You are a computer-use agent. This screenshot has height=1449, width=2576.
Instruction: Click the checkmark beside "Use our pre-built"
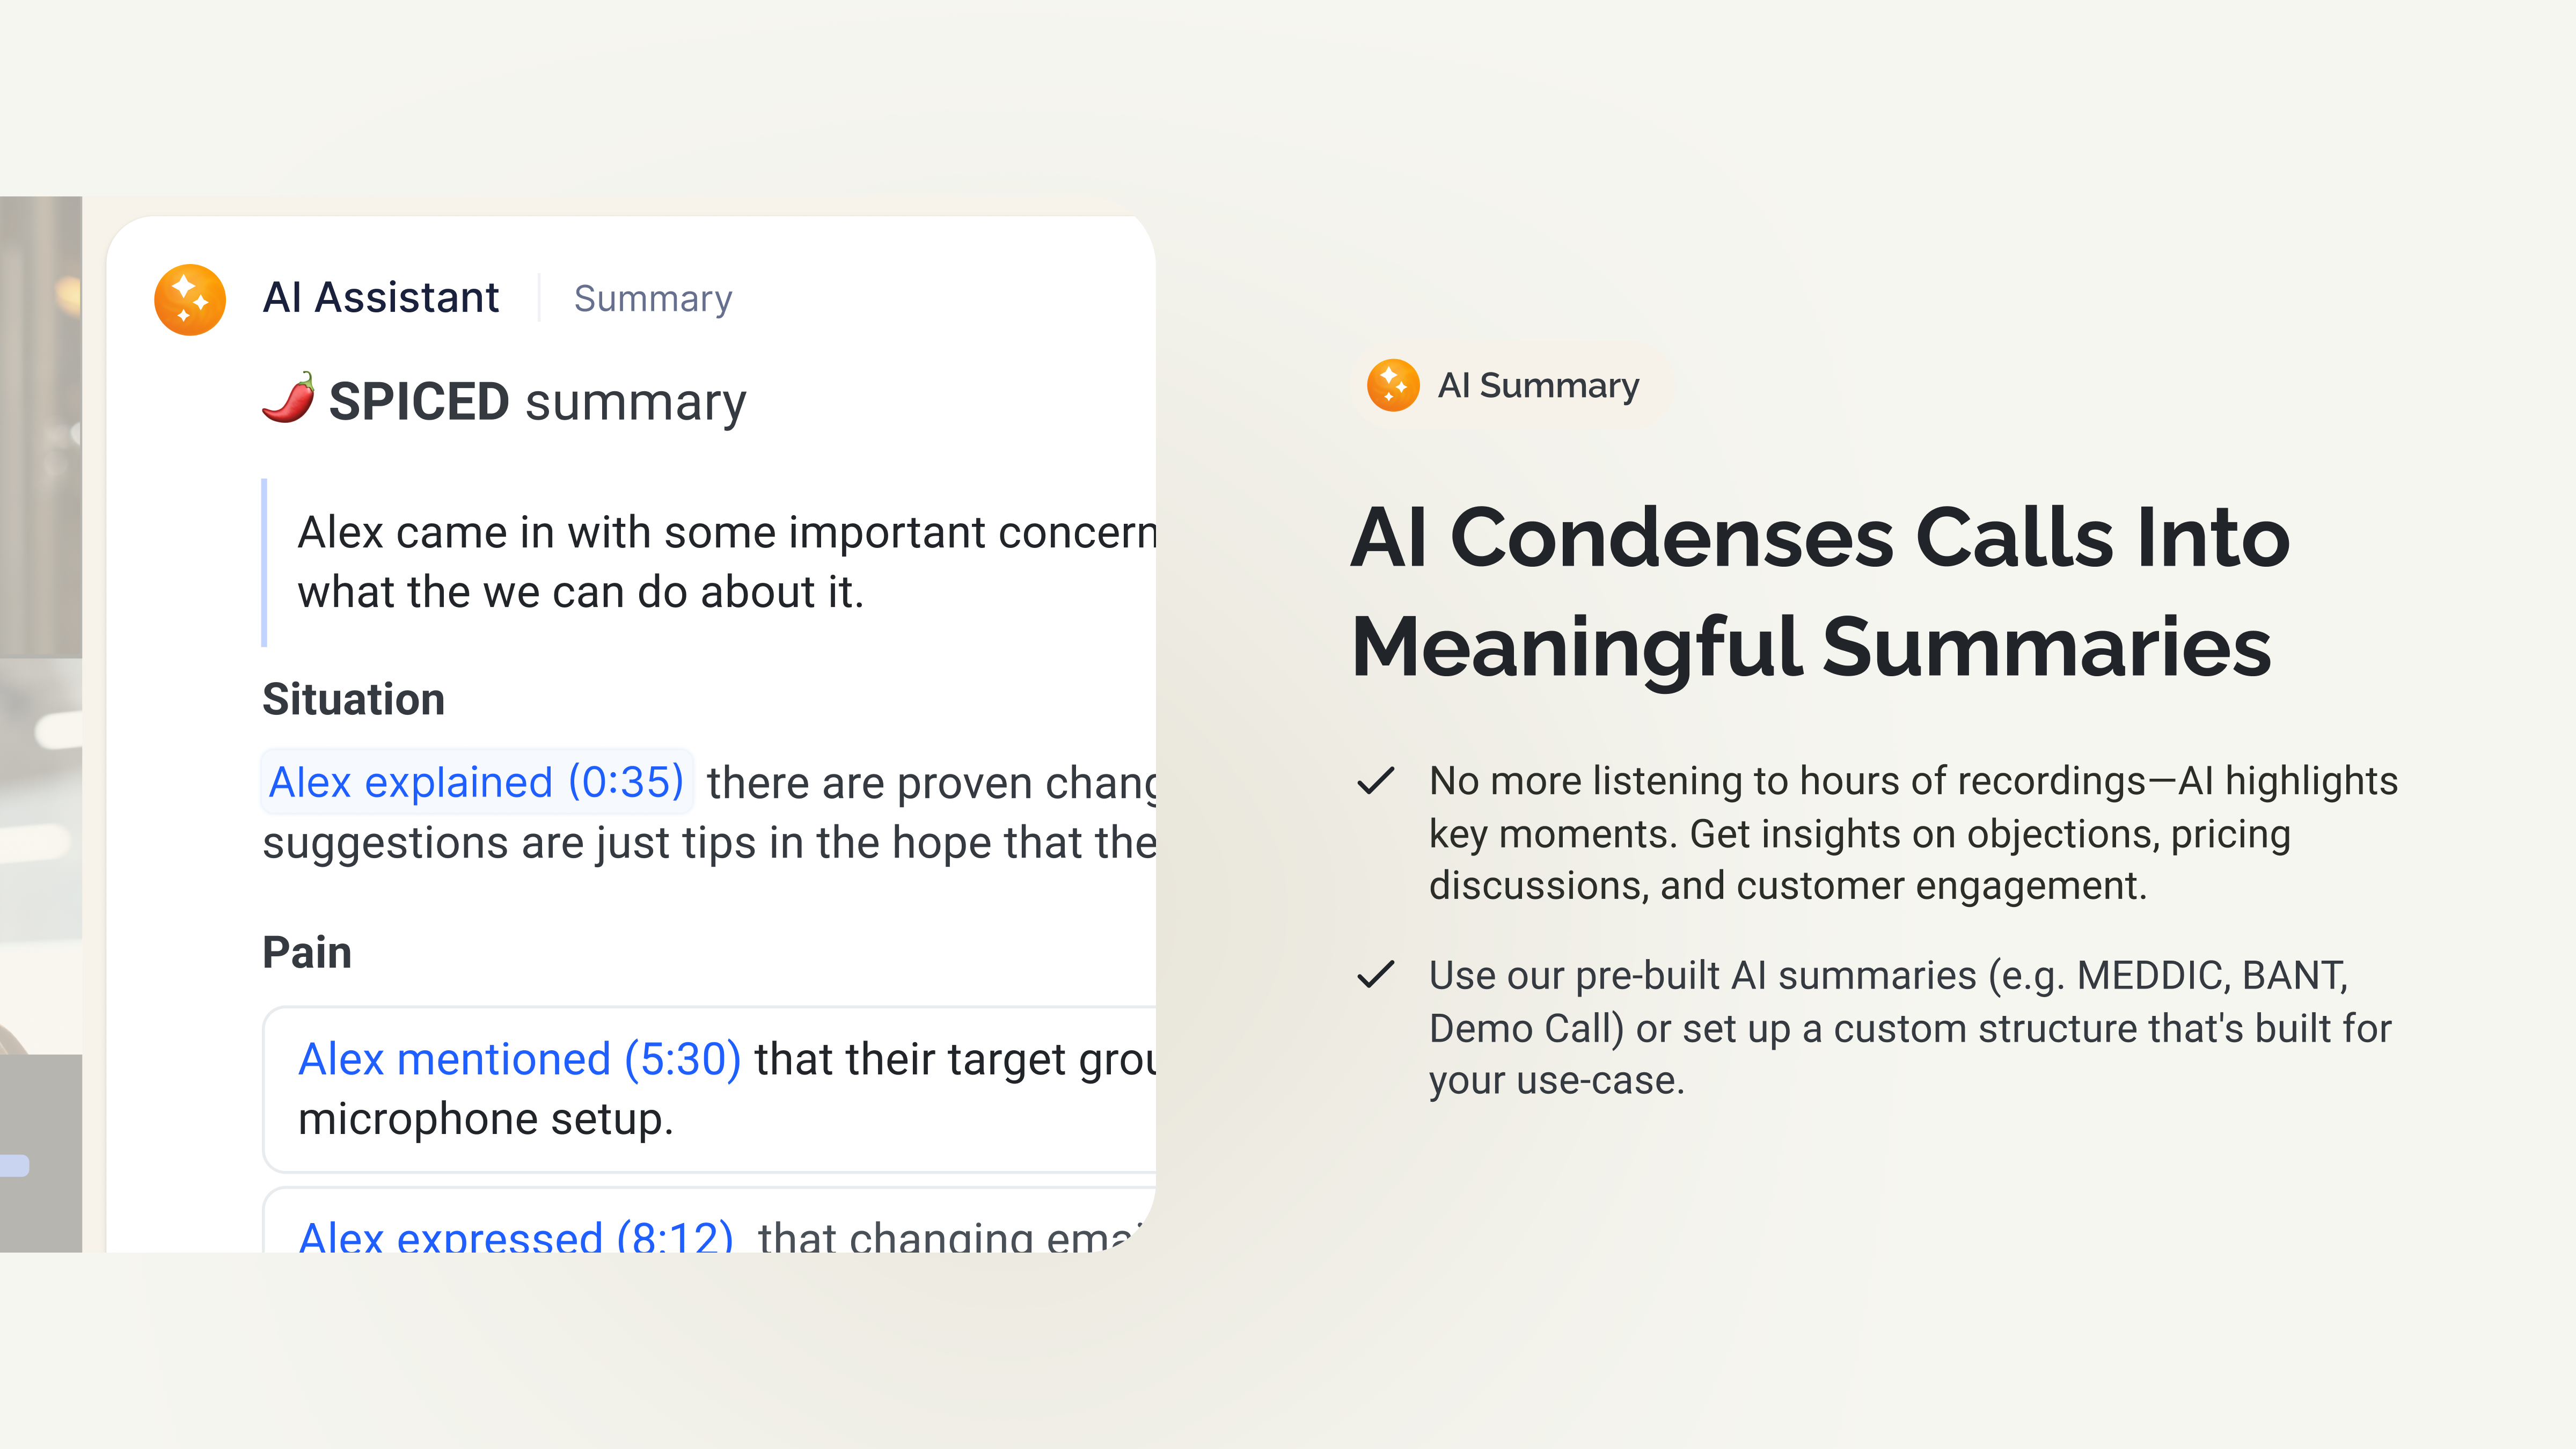tap(1376, 974)
